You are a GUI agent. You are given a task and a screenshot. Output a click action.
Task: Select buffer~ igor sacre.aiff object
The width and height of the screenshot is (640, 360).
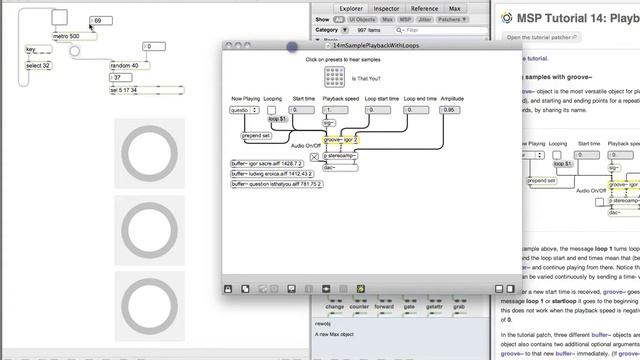[x=267, y=164]
